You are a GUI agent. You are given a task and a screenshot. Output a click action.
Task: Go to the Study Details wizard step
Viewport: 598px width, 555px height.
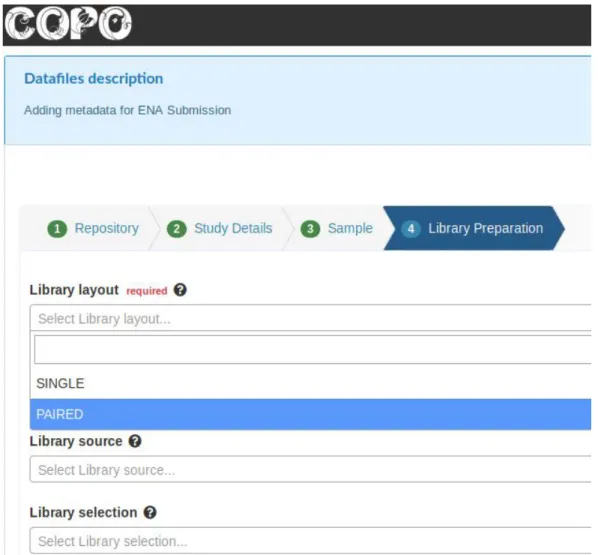(233, 228)
